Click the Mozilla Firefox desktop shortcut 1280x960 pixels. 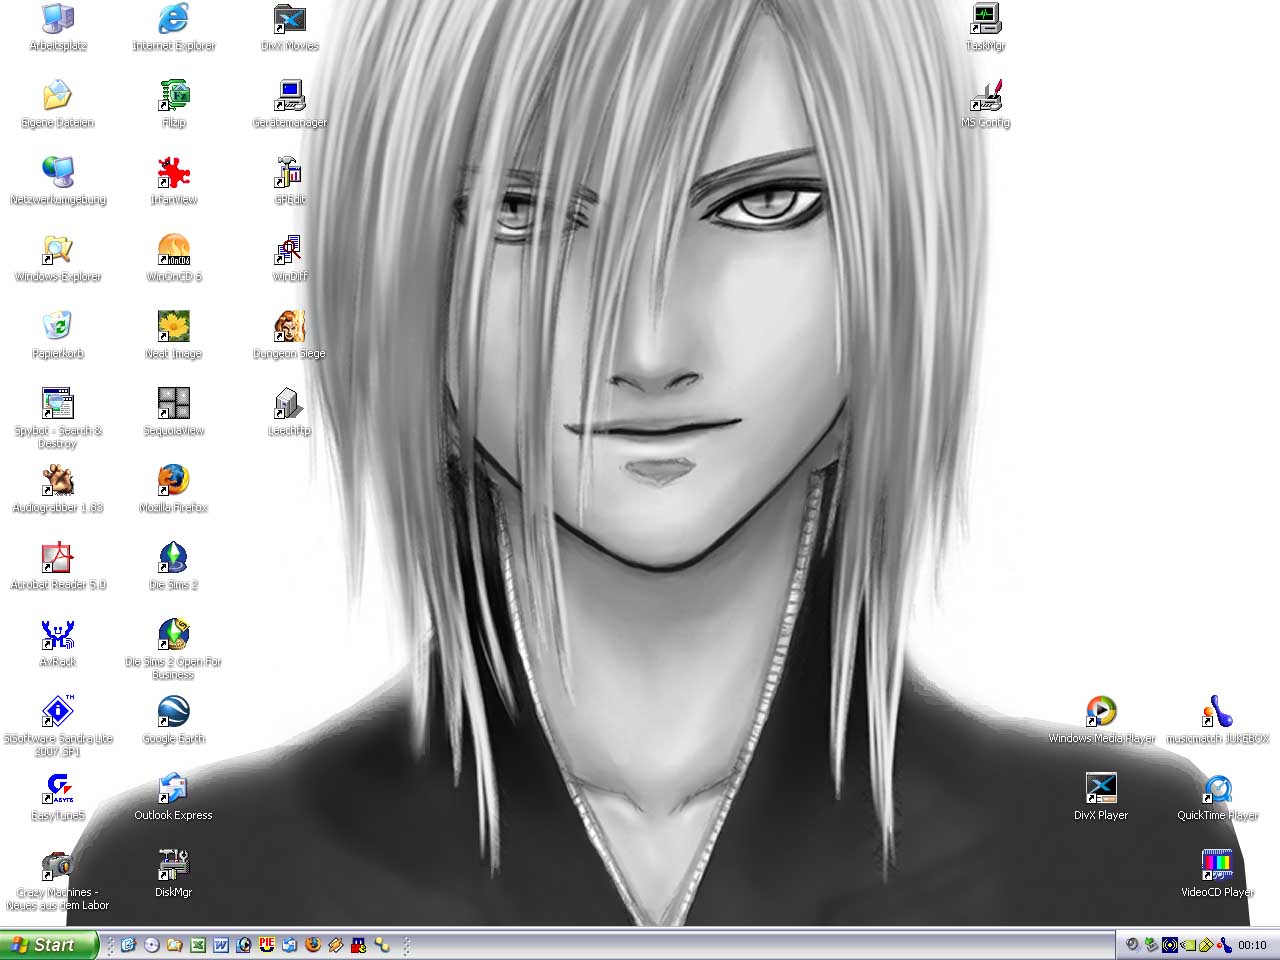tap(174, 489)
